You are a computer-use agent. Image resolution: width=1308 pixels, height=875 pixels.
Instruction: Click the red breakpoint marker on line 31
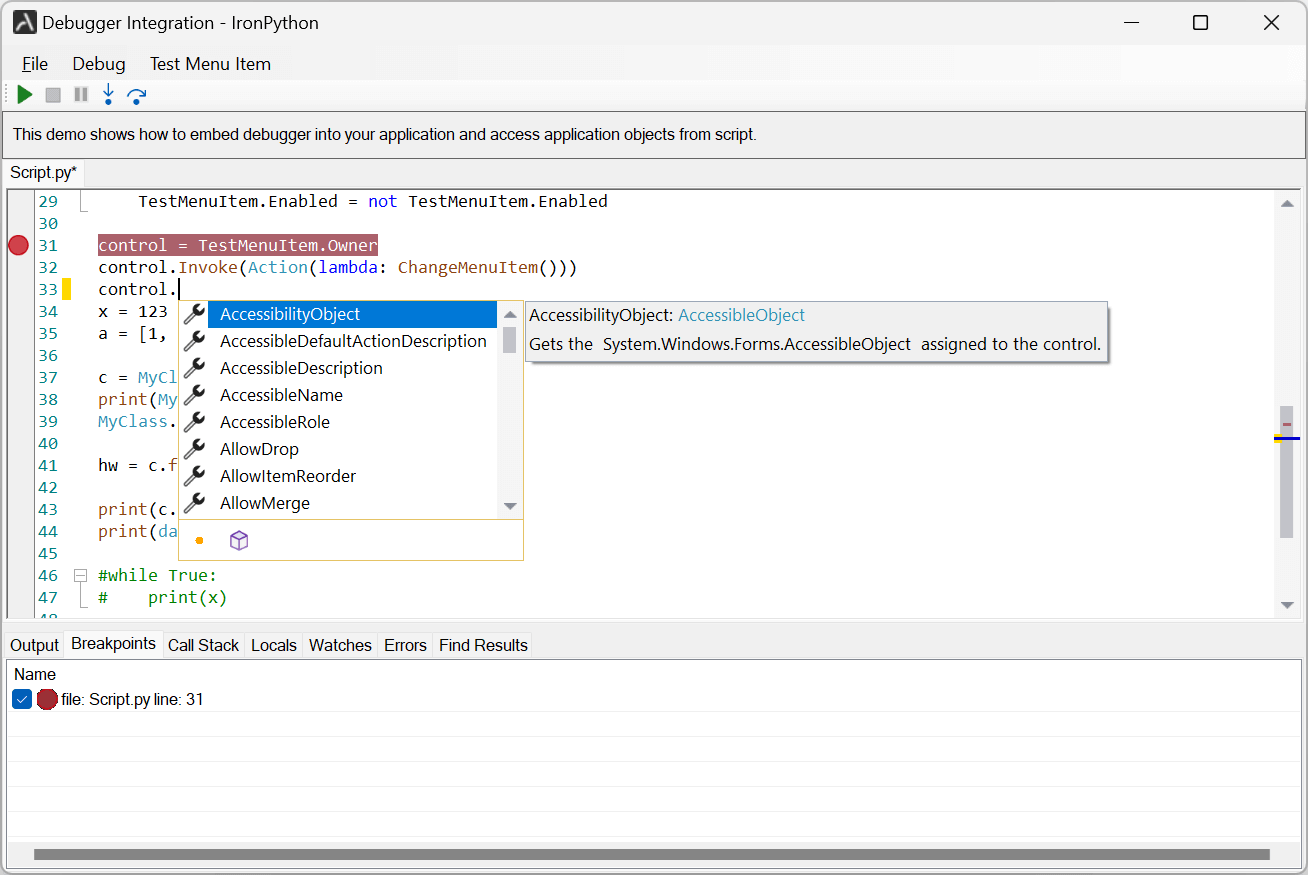18,245
